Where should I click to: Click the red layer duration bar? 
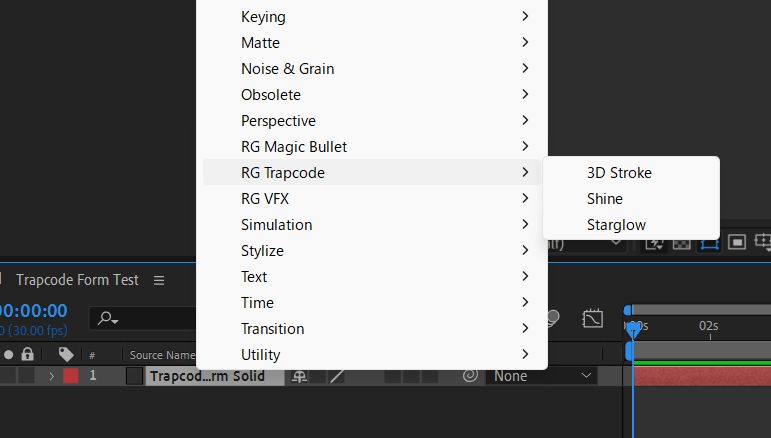pyautogui.click(x=702, y=376)
